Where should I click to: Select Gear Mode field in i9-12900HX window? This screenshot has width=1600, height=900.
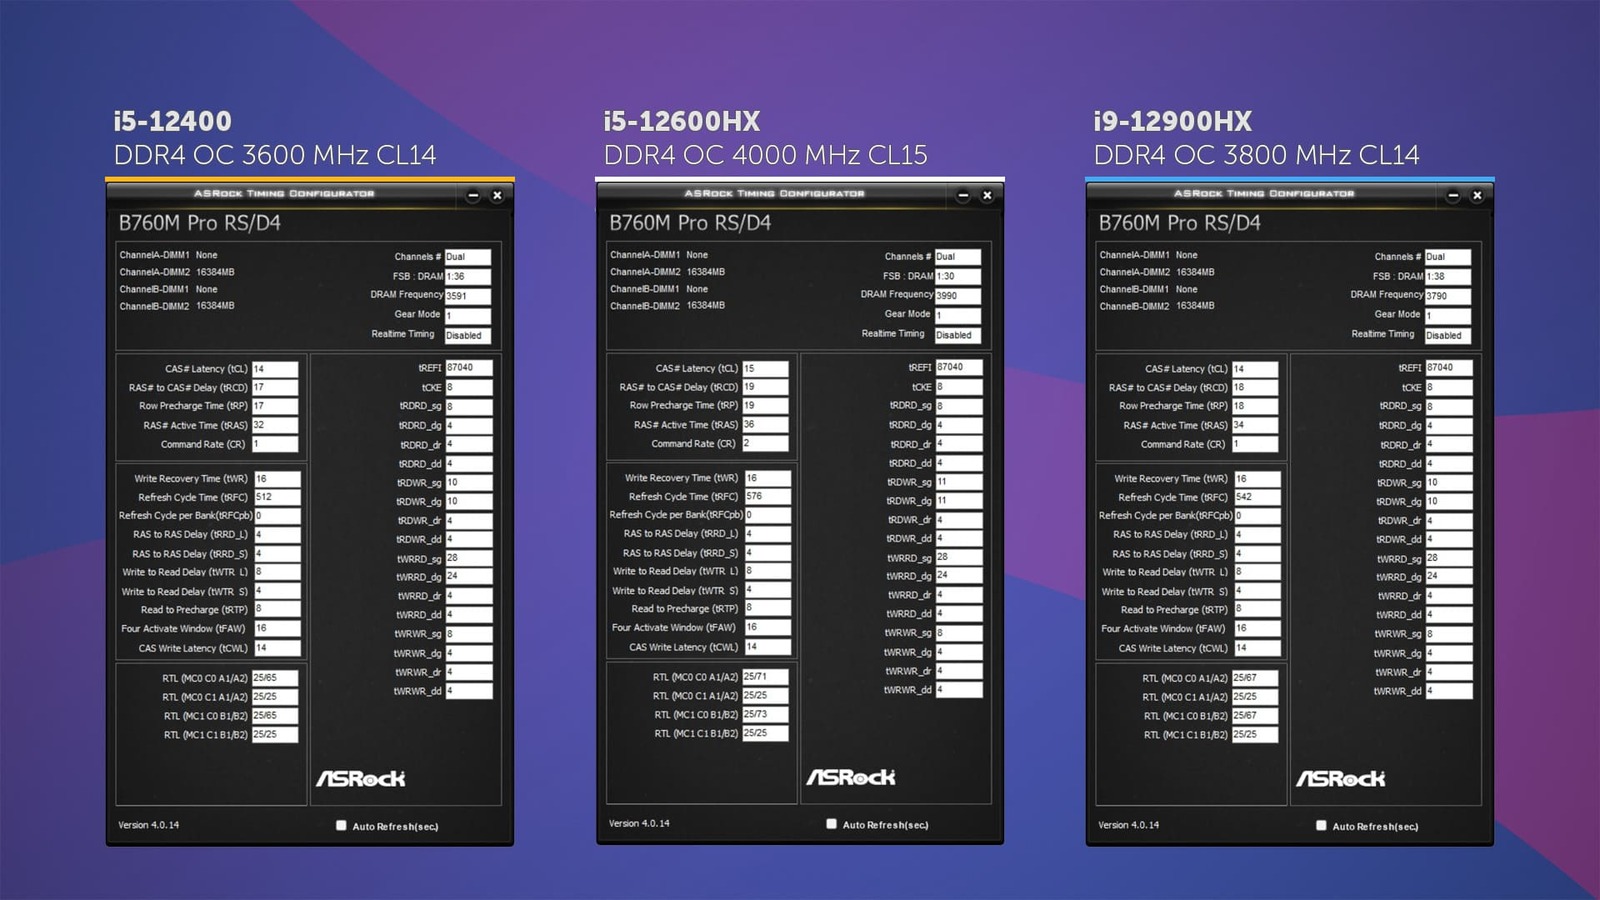(1448, 315)
